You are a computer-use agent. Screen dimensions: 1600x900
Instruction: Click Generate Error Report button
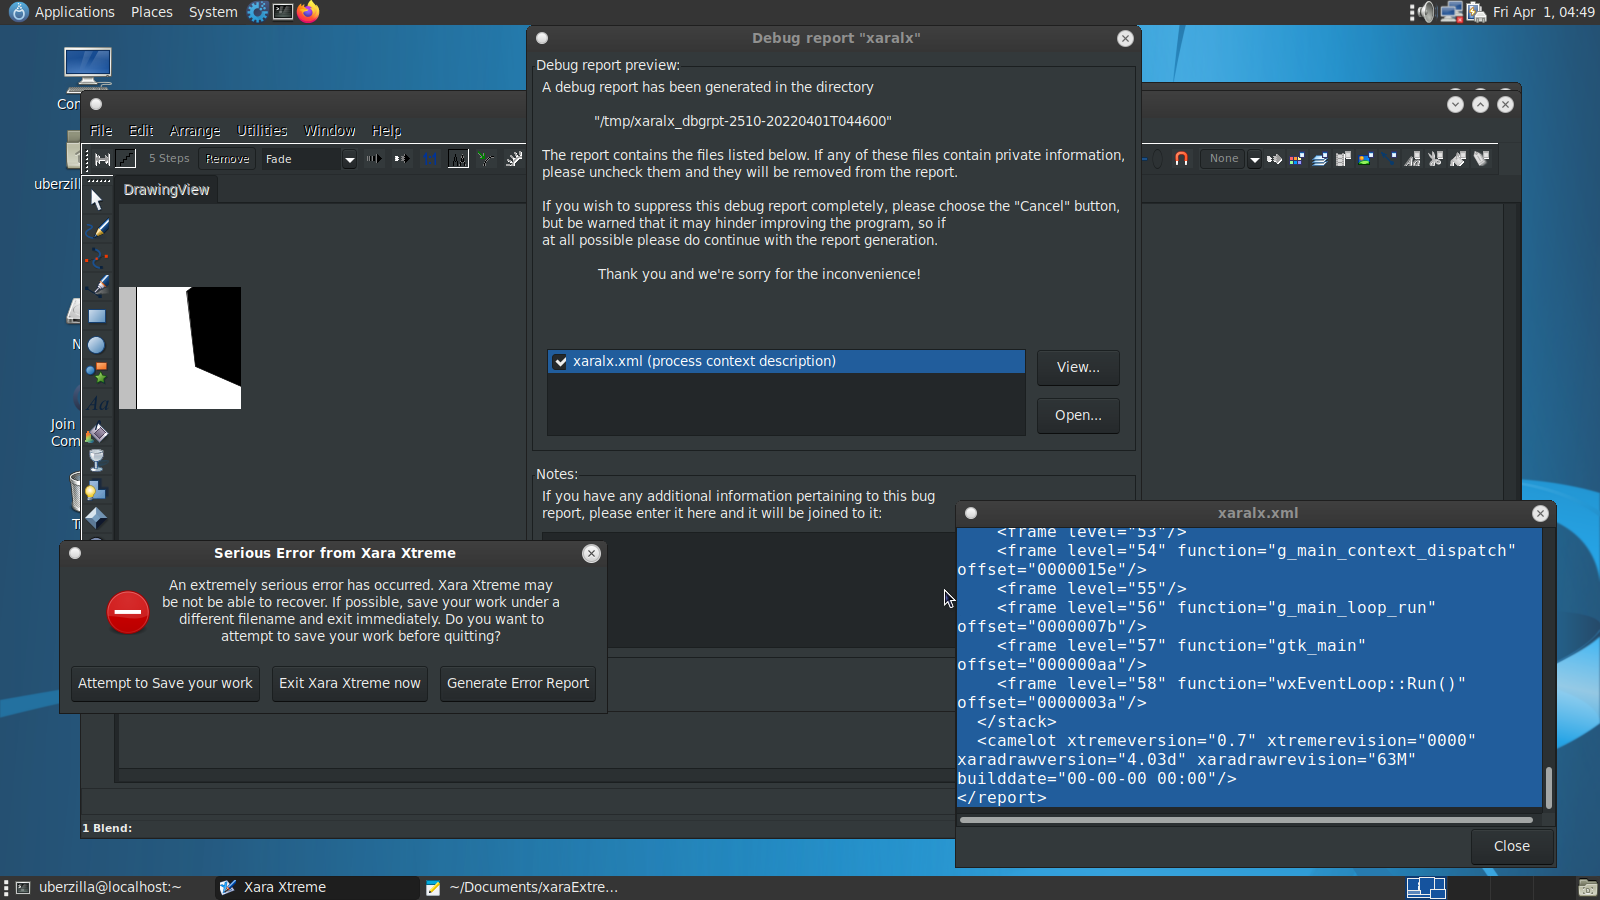coord(518,683)
